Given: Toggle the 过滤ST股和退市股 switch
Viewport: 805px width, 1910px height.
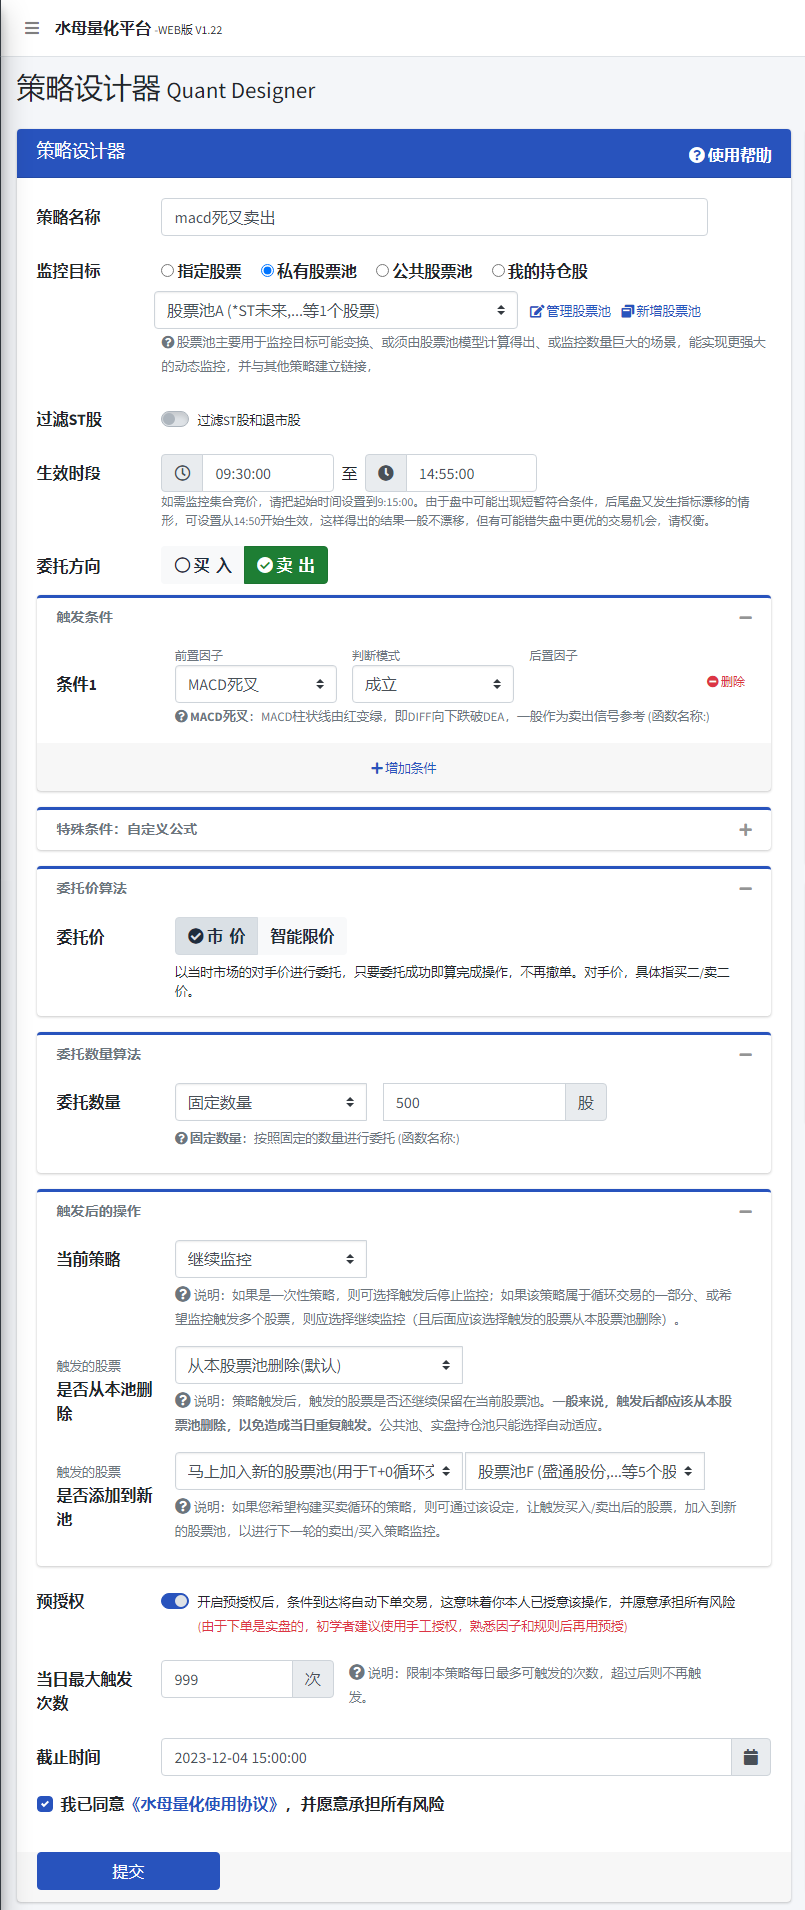Looking at the screenshot, I should pyautogui.click(x=175, y=419).
